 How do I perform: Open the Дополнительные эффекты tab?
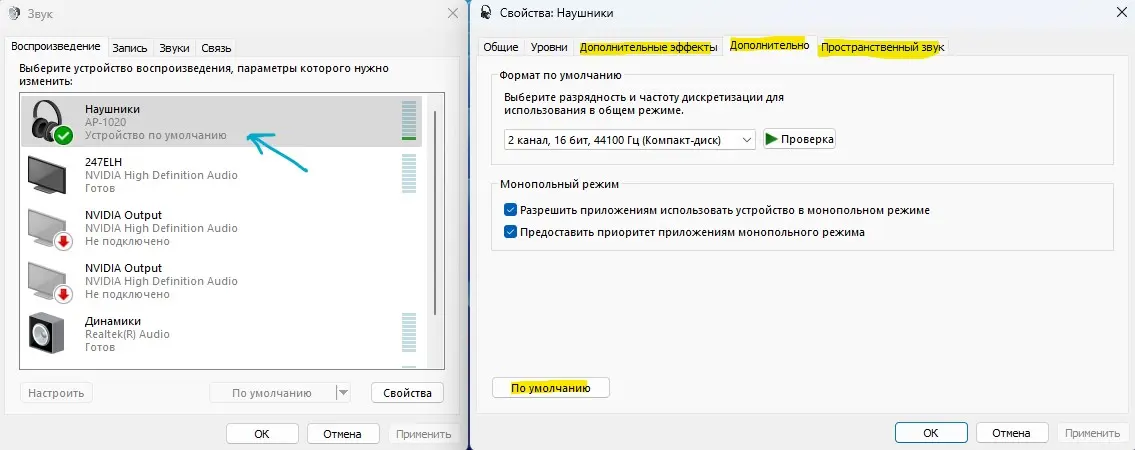point(649,47)
